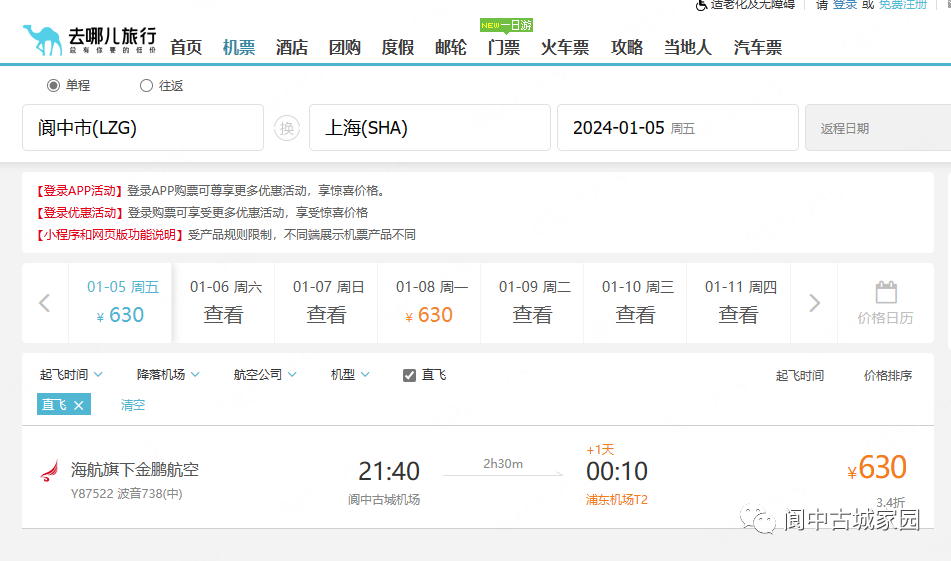Click the 浦东机场T2 arrival airport
This screenshot has width=951, height=561.
point(617,500)
